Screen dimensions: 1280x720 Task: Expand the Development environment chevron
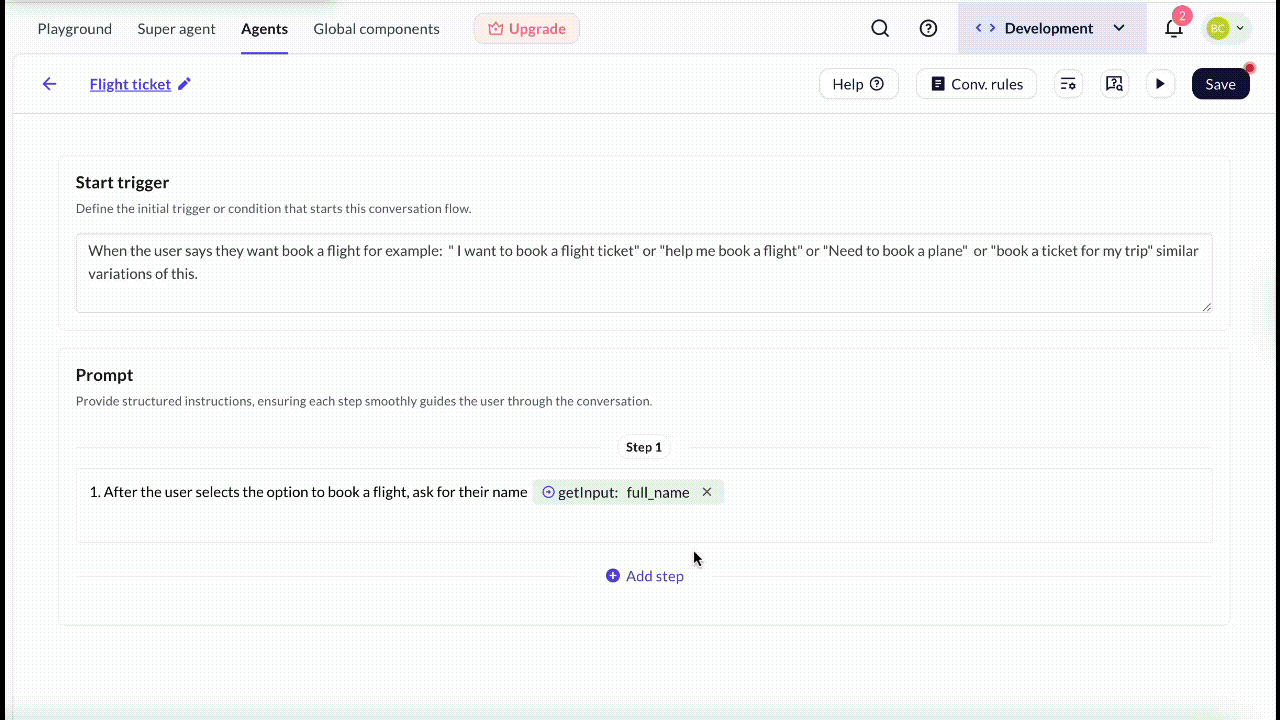[x=1119, y=28]
